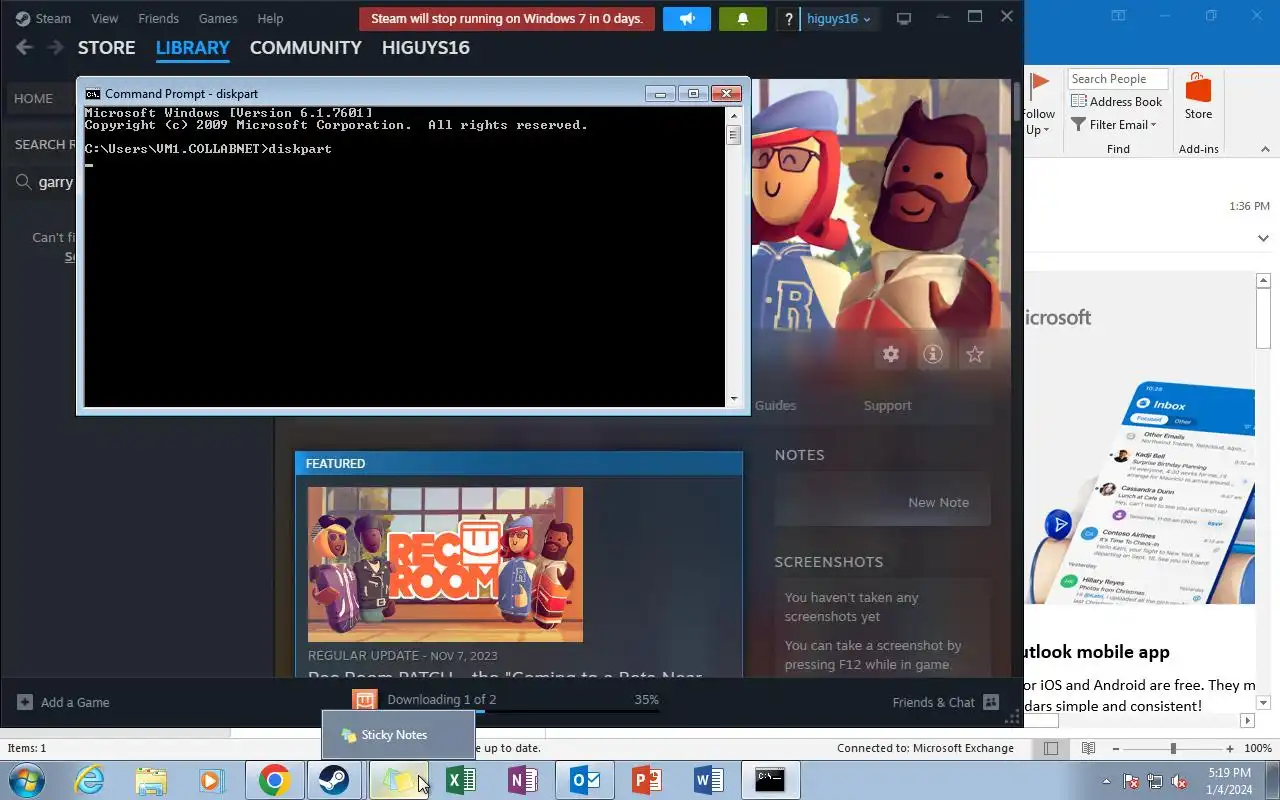Open the Store add-ins icon in Outlook
Image resolution: width=1280 pixels, height=800 pixels.
[1198, 96]
